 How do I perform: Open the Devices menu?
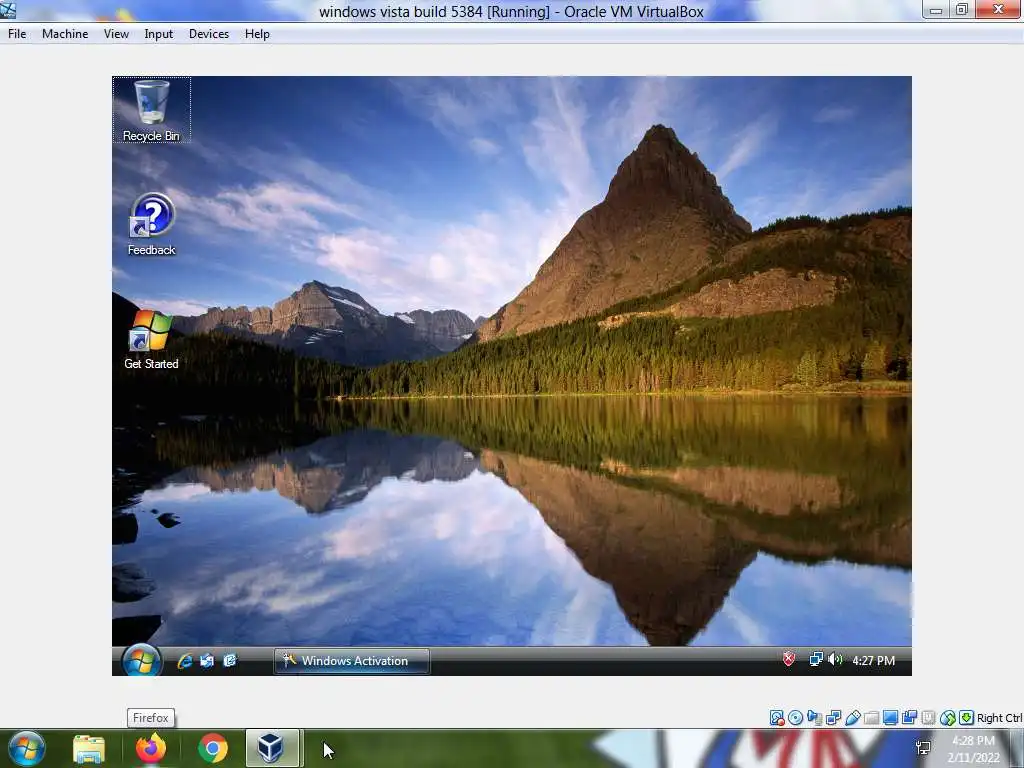pos(208,34)
